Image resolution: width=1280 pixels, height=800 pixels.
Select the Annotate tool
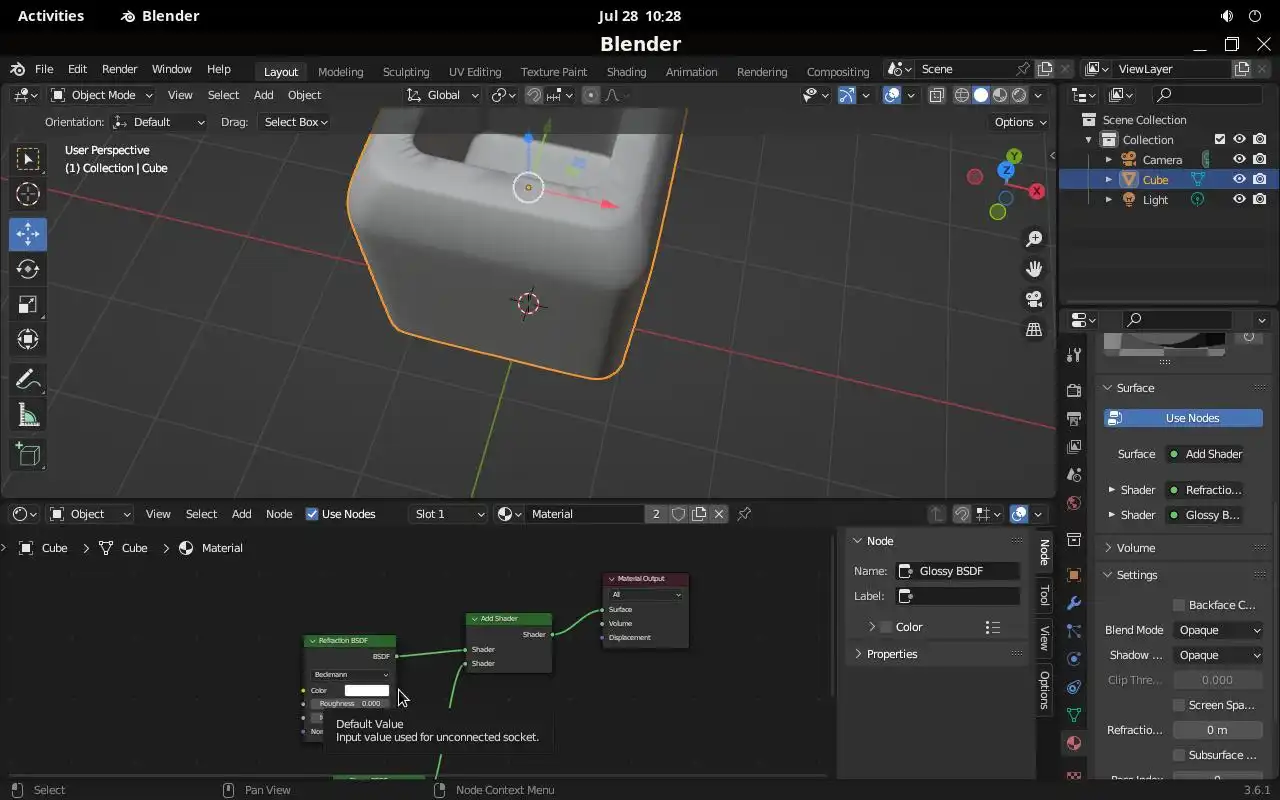[x=28, y=380]
